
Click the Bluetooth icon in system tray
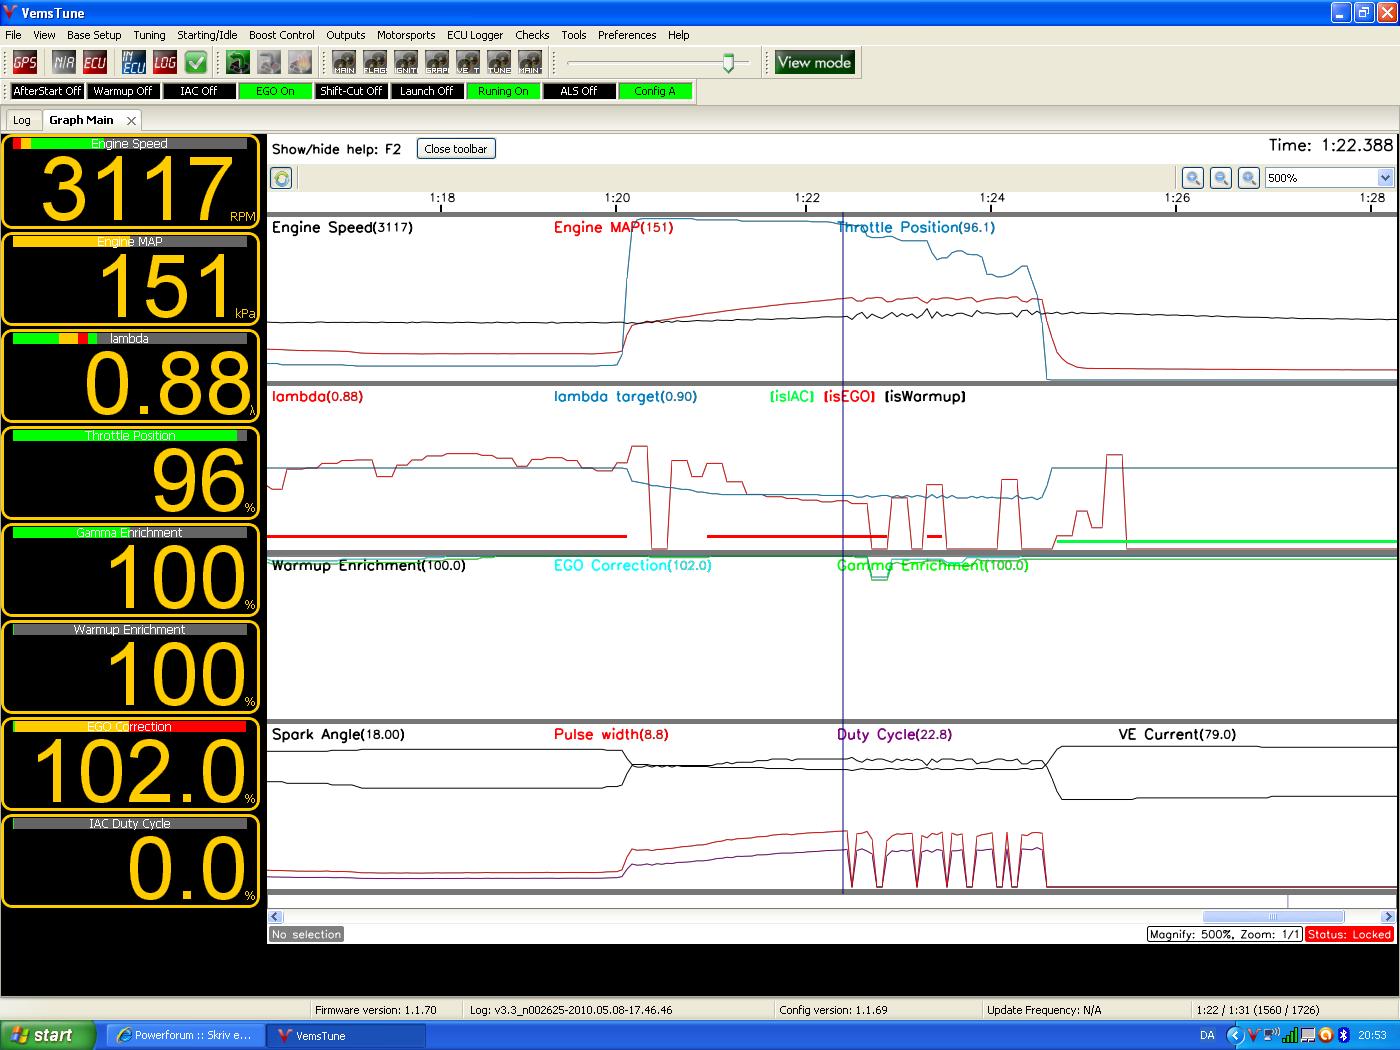[1344, 1036]
